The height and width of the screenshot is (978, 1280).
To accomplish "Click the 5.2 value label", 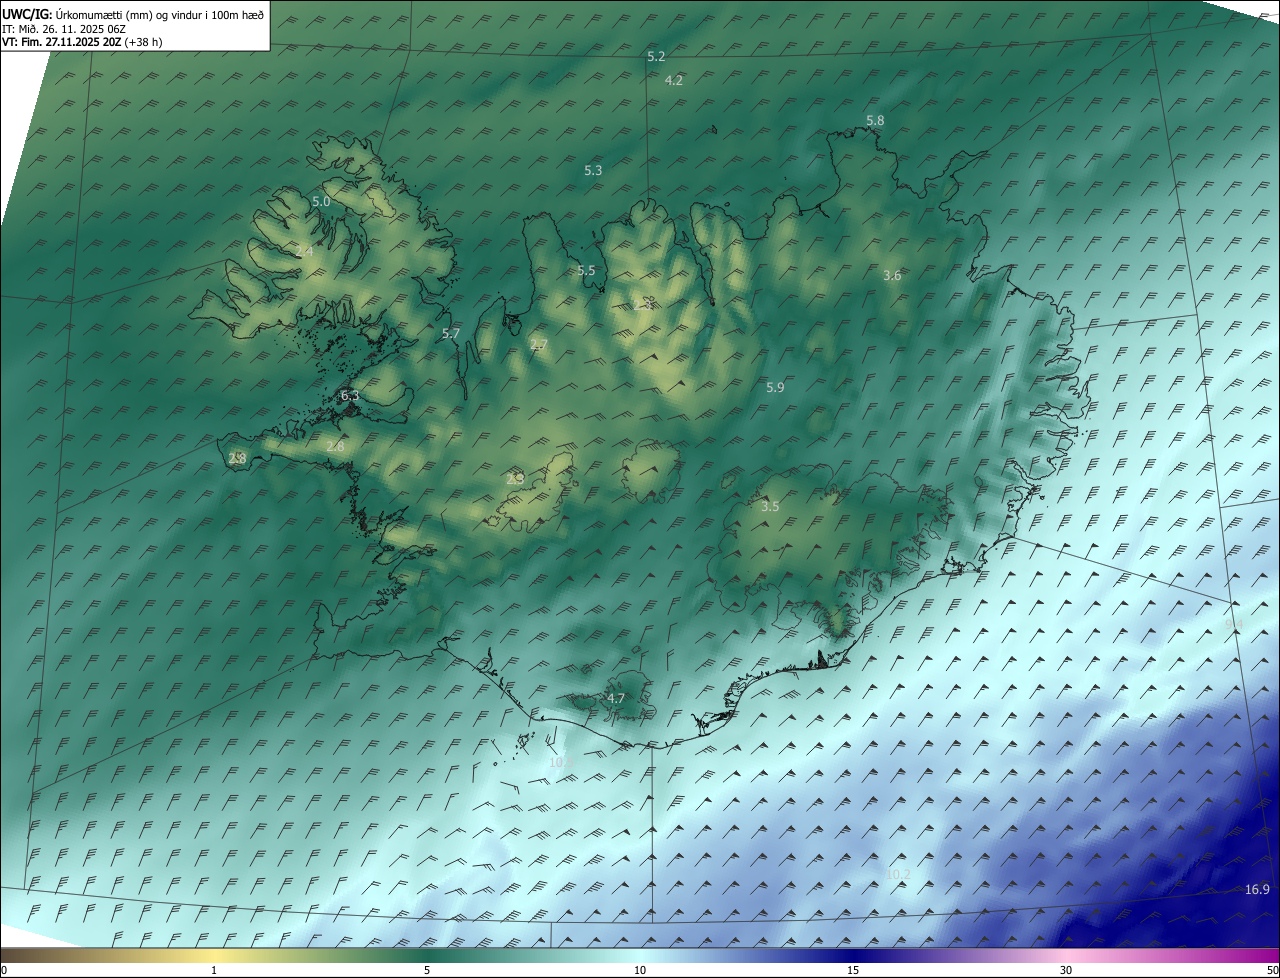I will coord(656,57).
